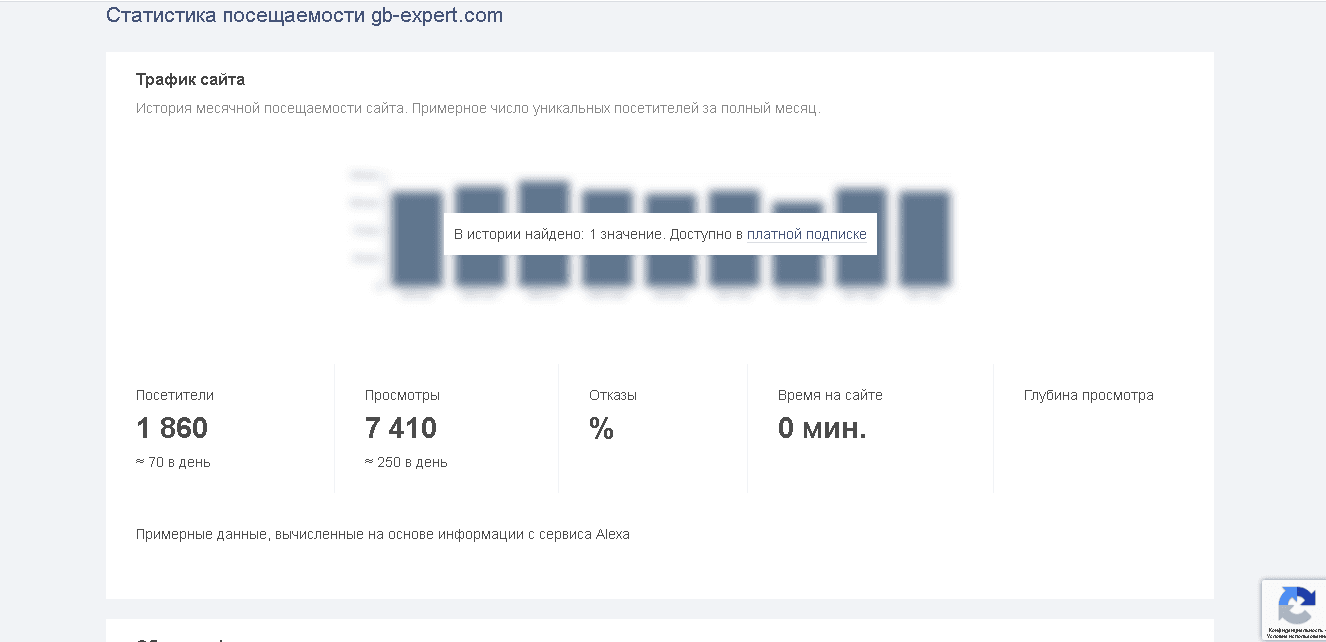Click the "≈ 70 в день" daily visitors text

click(x=173, y=462)
